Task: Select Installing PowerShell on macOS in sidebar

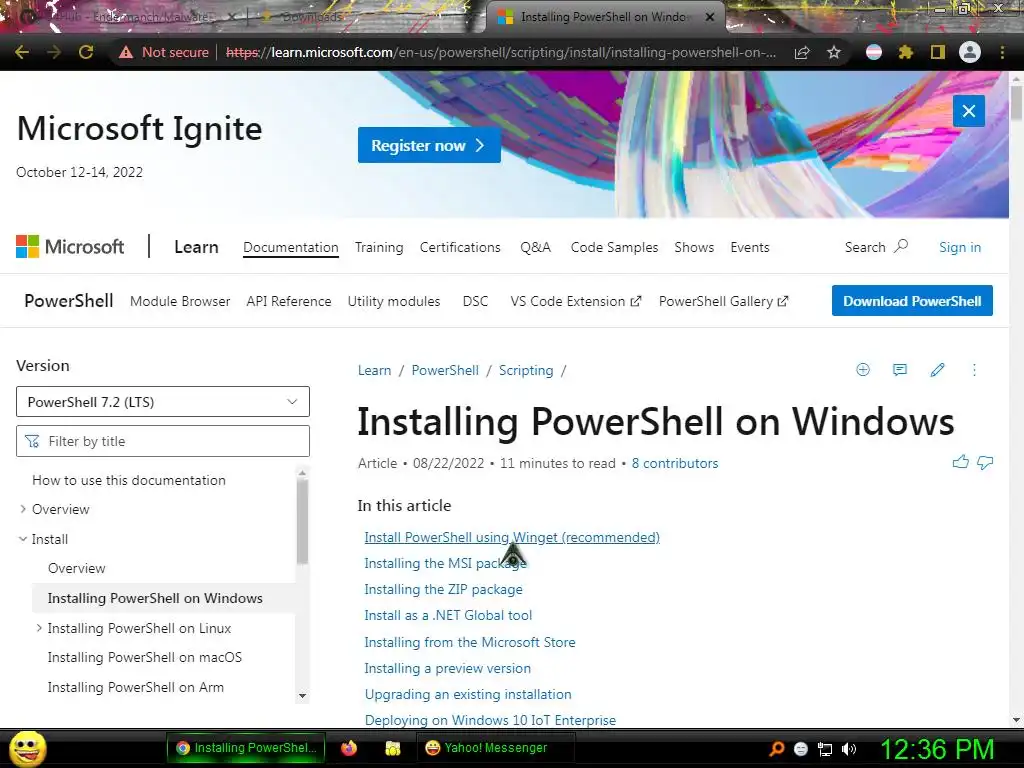Action: 144,657
